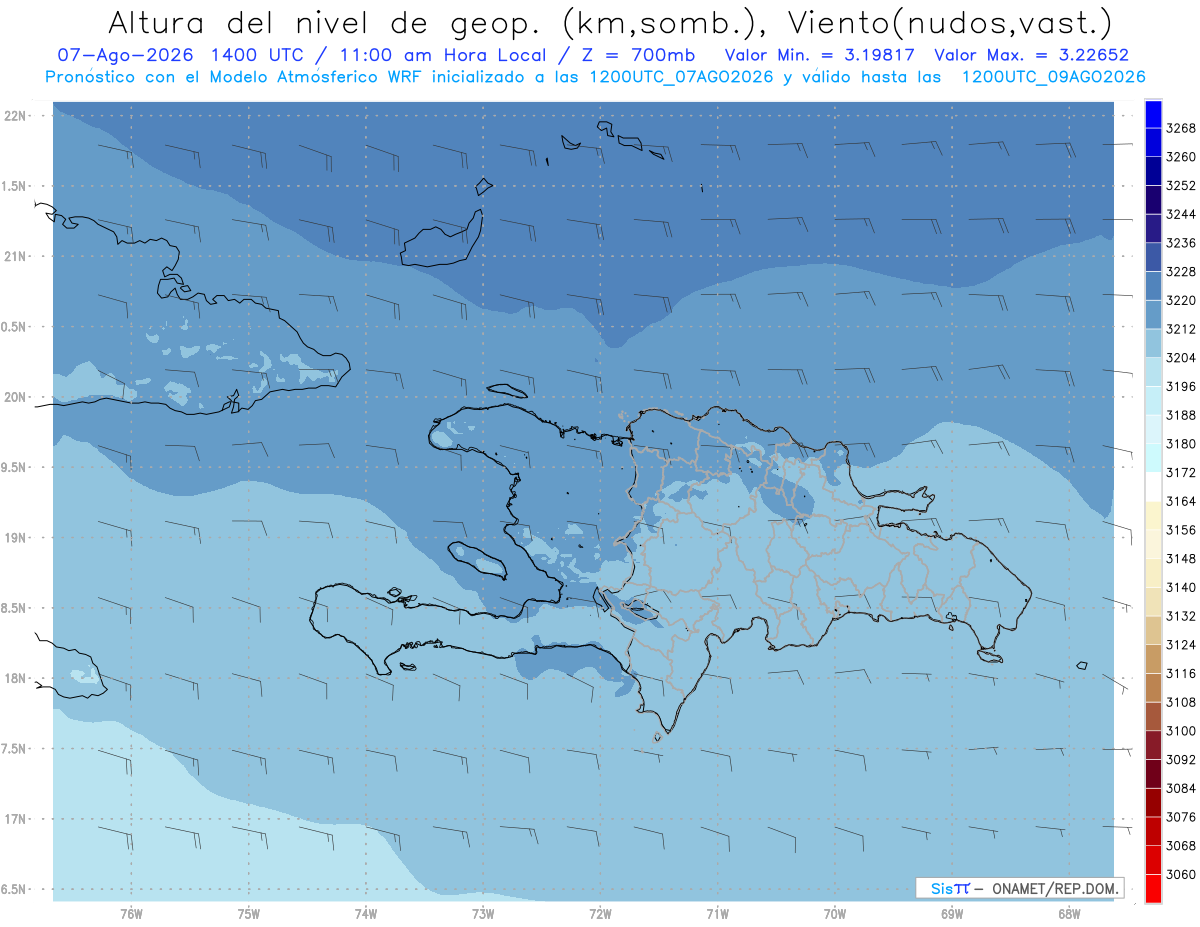Image resolution: width=1200 pixels, height=927 pixels.
Task: Click the 22N latitude axis label
Action: [x=14, y=116]
